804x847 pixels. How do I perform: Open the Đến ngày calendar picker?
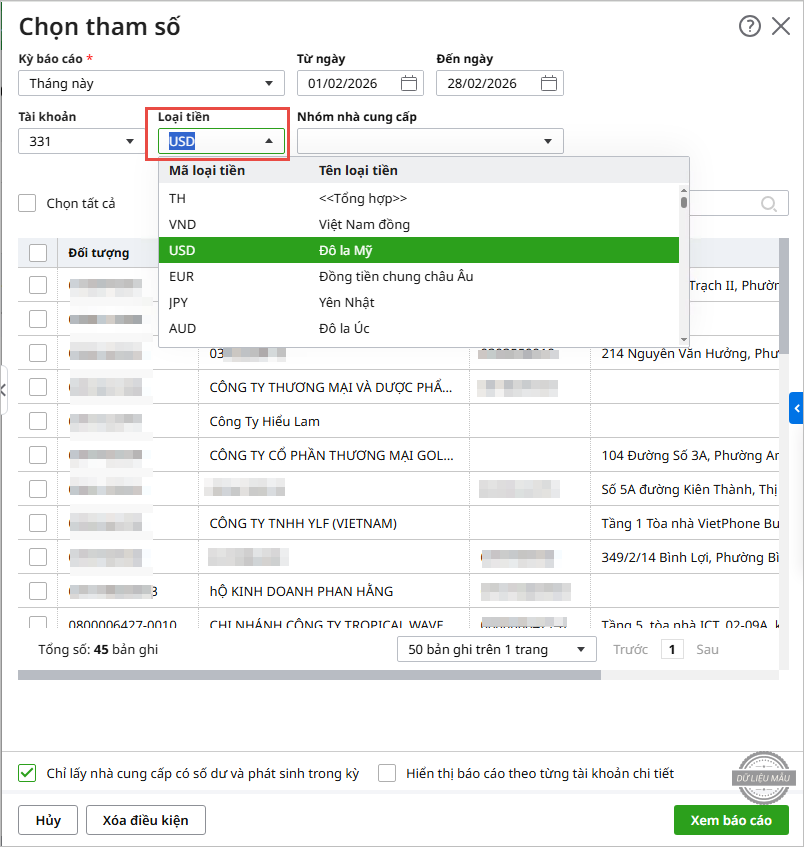pos(549,84)
